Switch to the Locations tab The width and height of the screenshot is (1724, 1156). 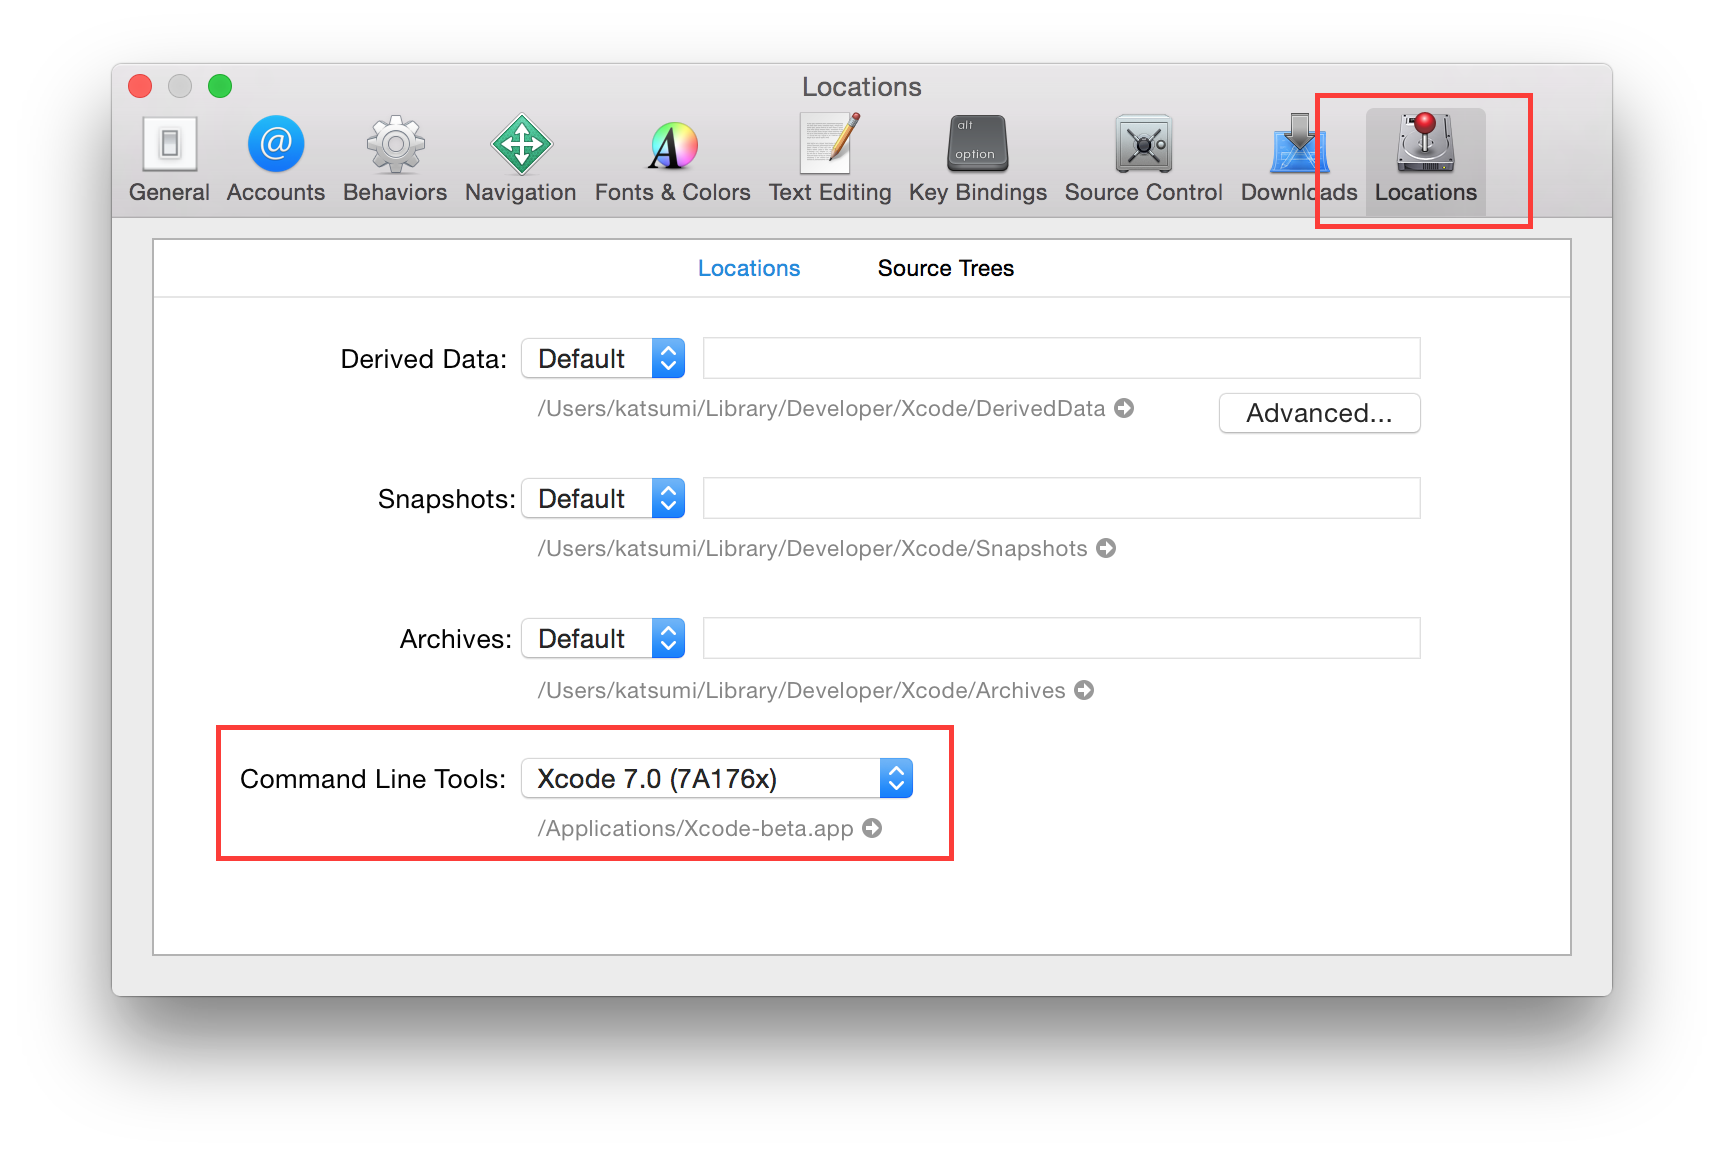(749, 268)
